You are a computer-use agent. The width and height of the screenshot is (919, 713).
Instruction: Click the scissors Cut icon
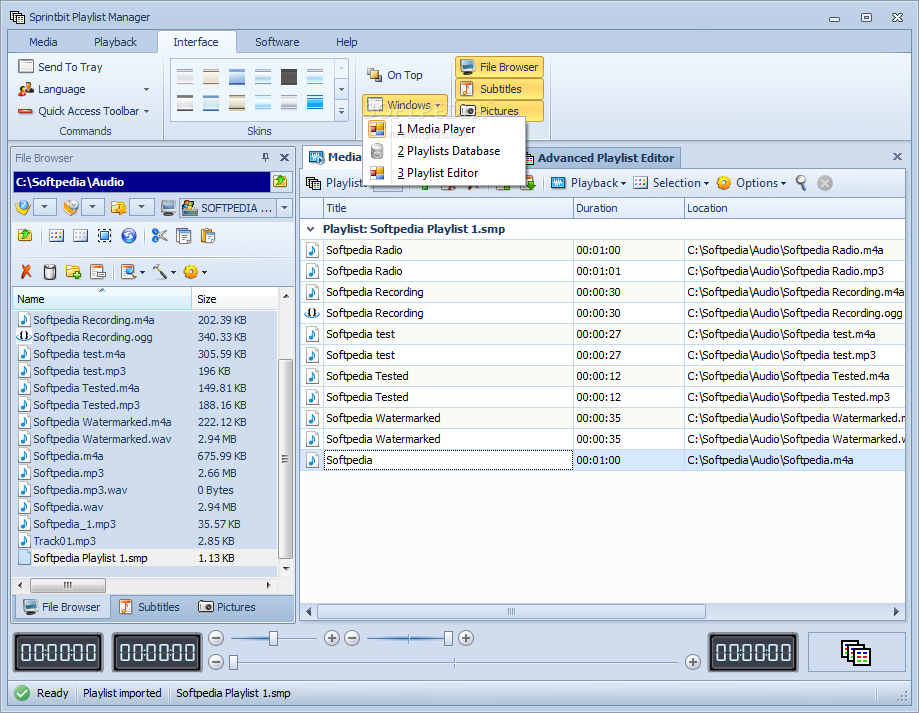(x=159, y=236)
